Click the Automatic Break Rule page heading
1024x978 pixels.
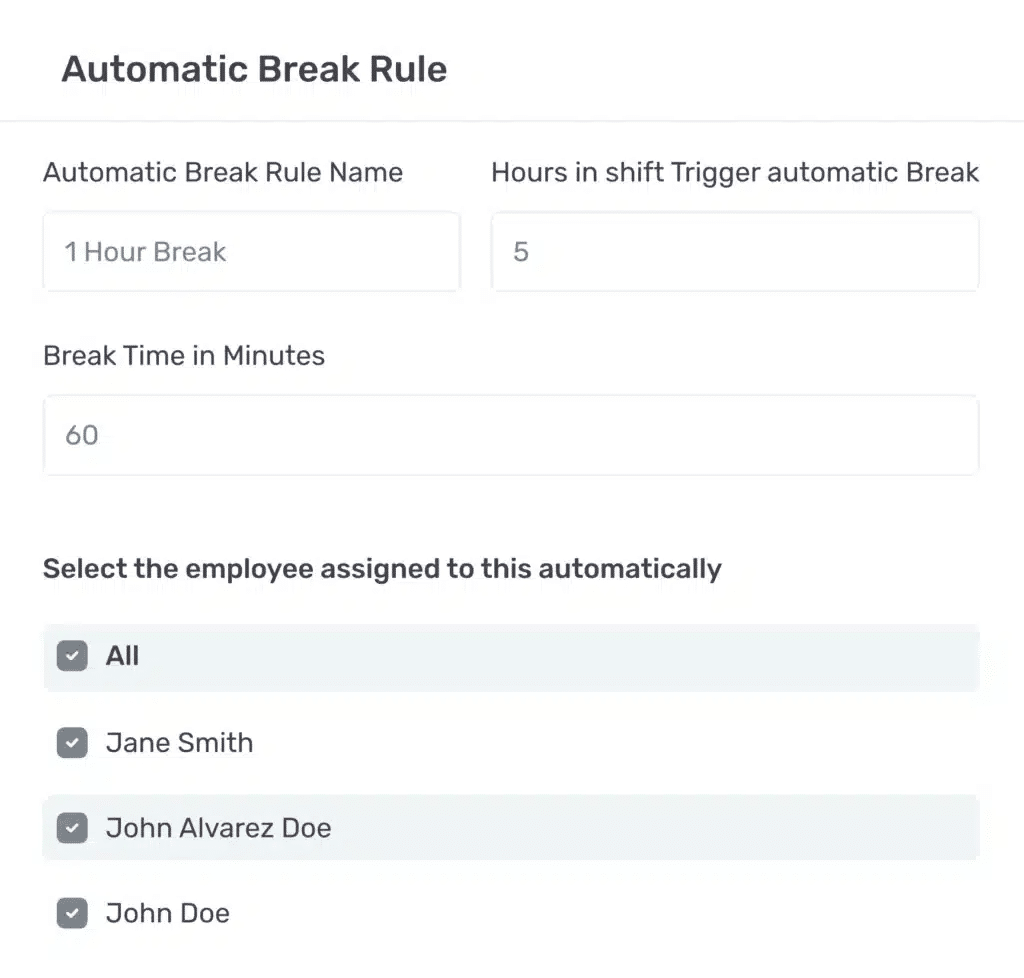254,69
